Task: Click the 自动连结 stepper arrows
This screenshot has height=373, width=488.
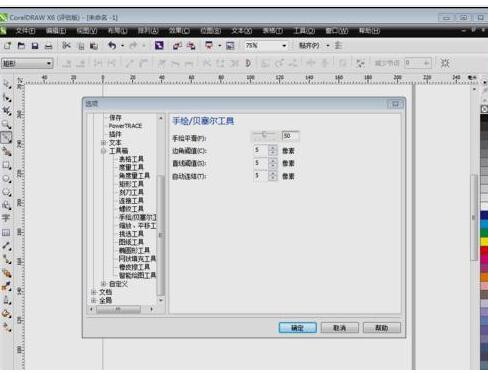Action: pyautogui.click(x=273, y=176)
